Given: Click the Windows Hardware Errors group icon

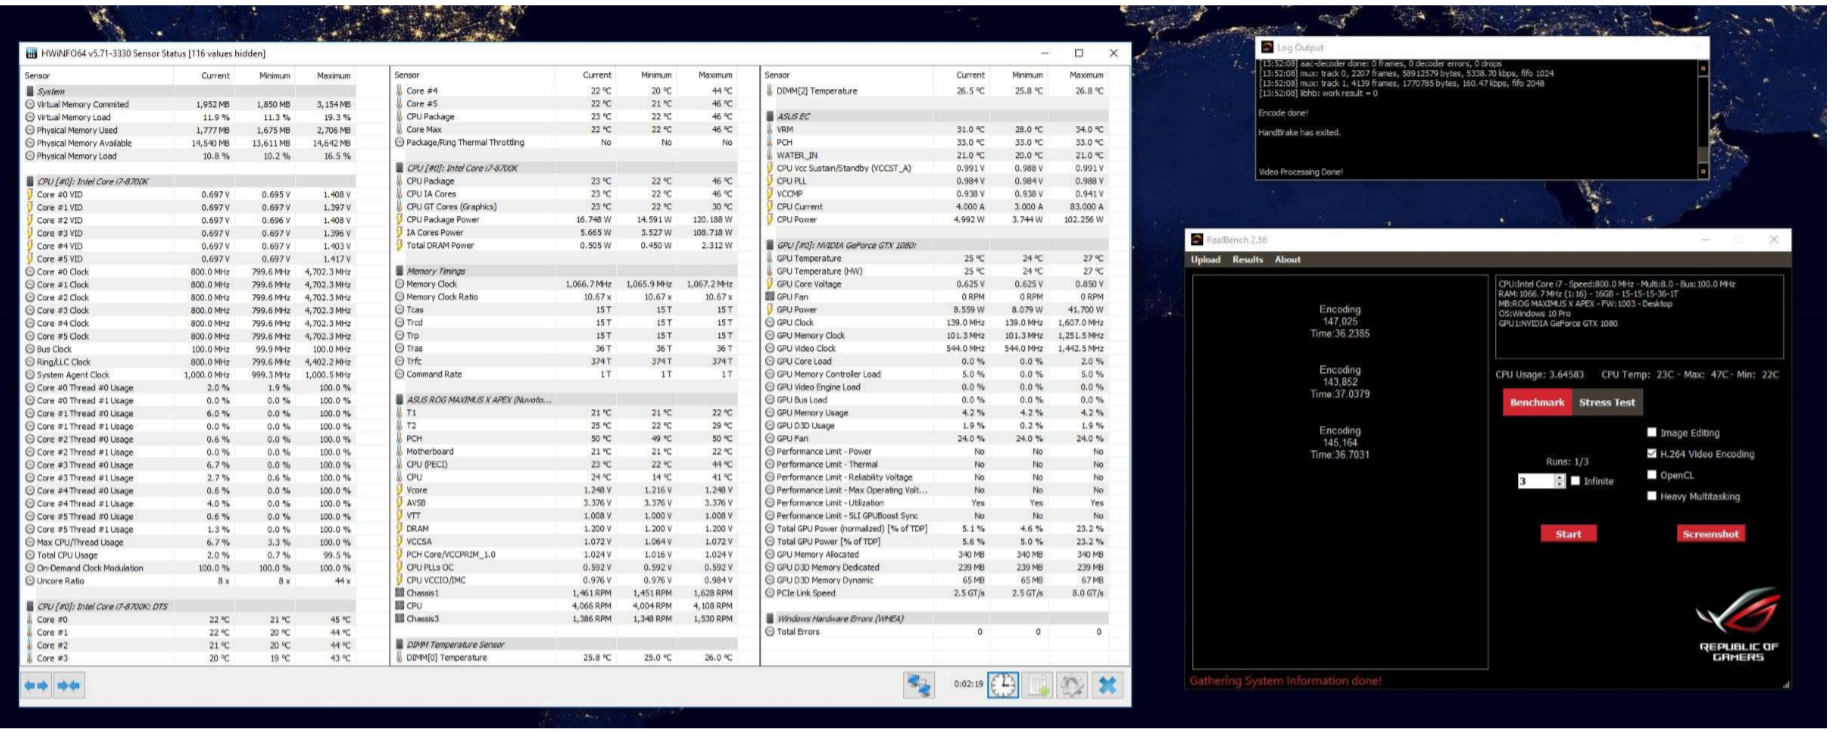Looking at the screenshot, I should [770, 619].
